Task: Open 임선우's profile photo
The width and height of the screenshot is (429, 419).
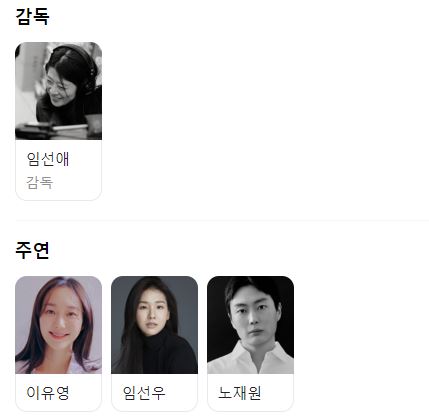Action: (154, 325)
